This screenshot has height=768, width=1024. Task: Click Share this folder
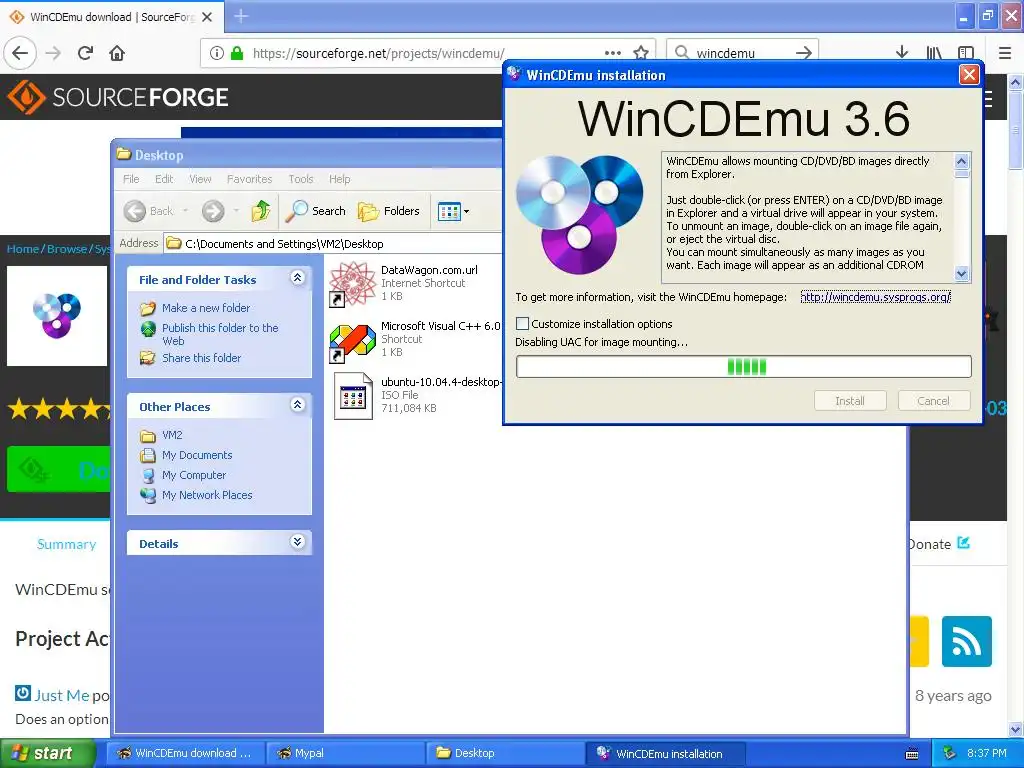pyautogui.click(x=201, y=358)
